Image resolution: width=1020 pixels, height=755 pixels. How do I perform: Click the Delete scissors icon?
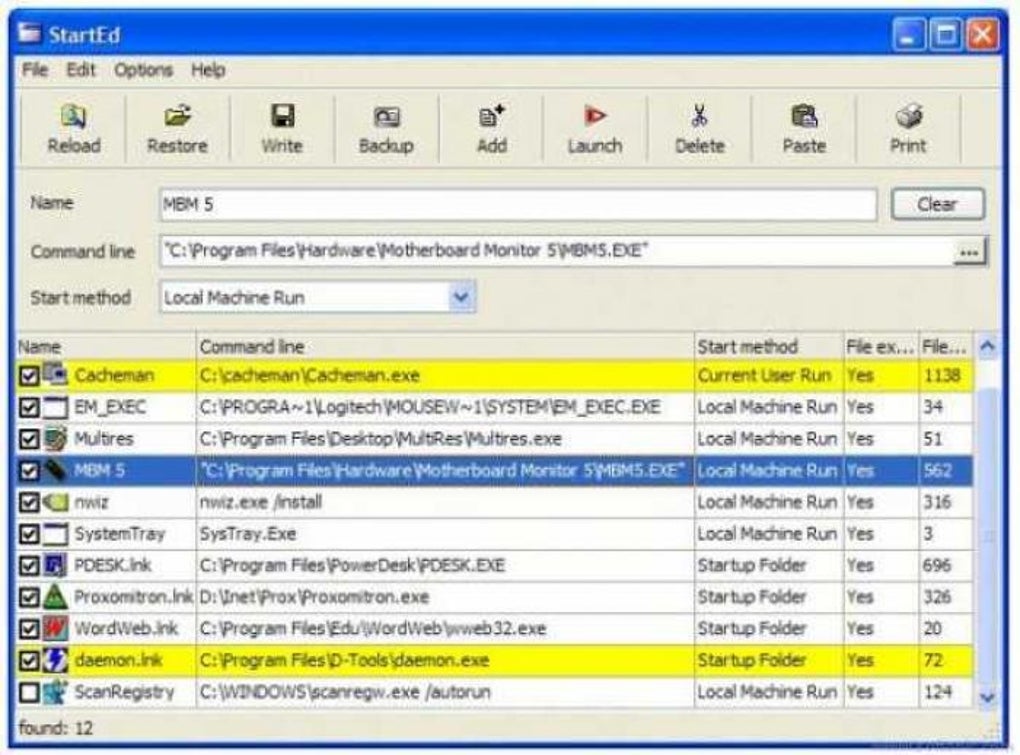(699, 116)
